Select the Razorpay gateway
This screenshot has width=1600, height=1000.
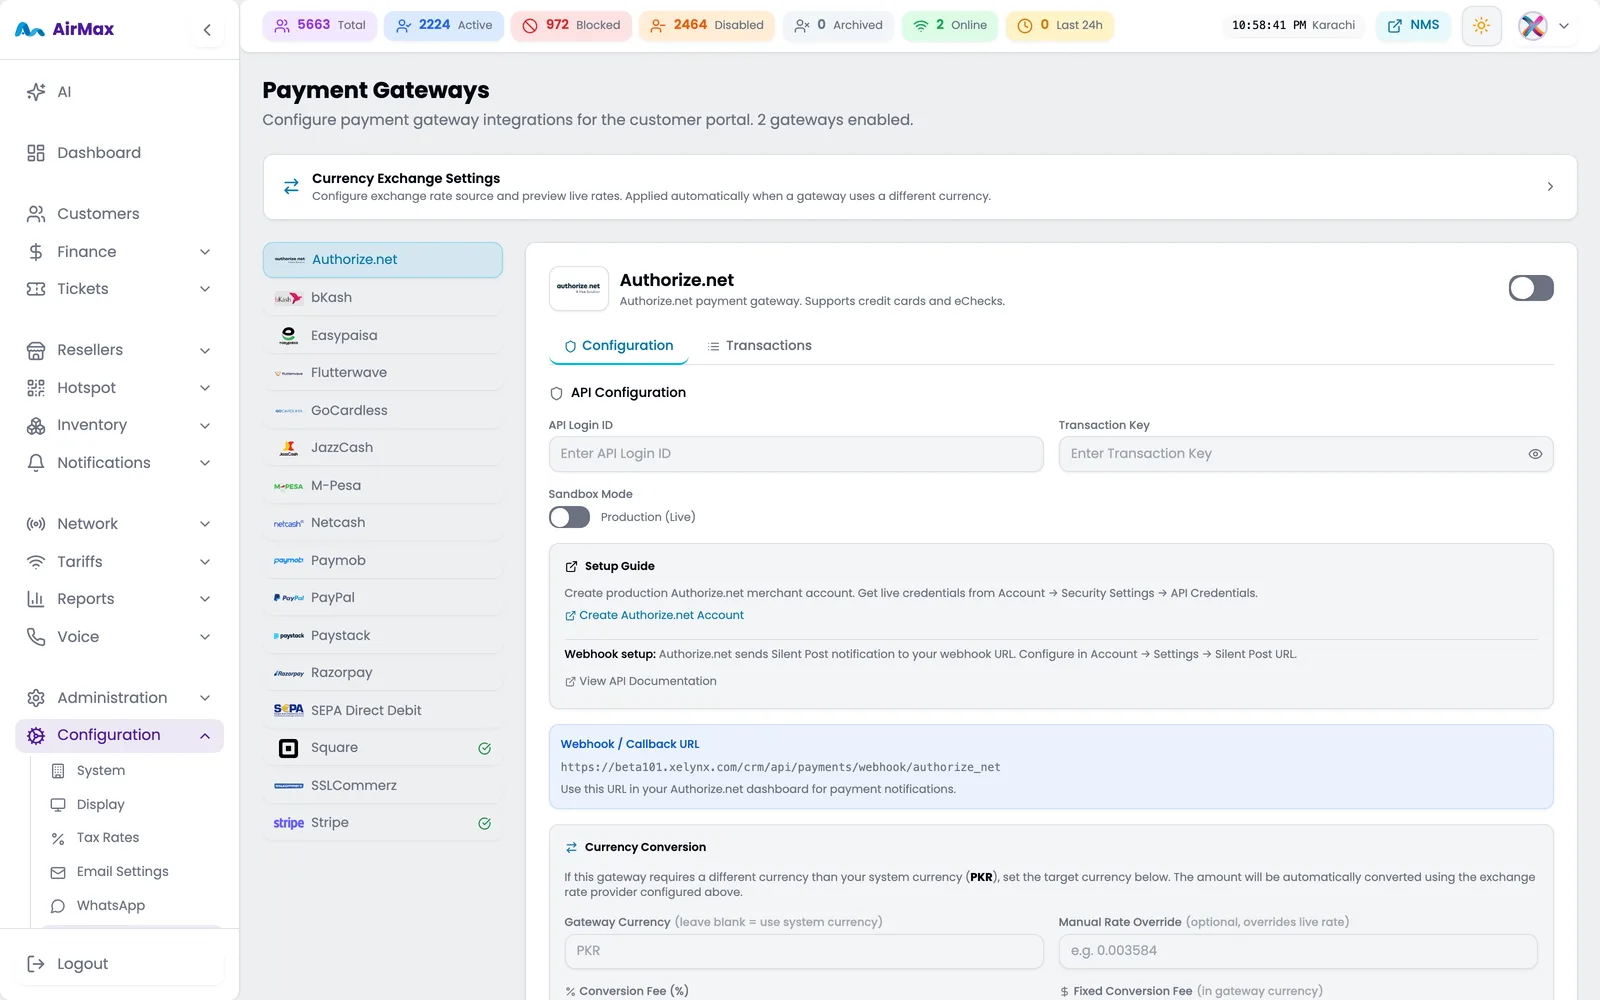point(382,673)
